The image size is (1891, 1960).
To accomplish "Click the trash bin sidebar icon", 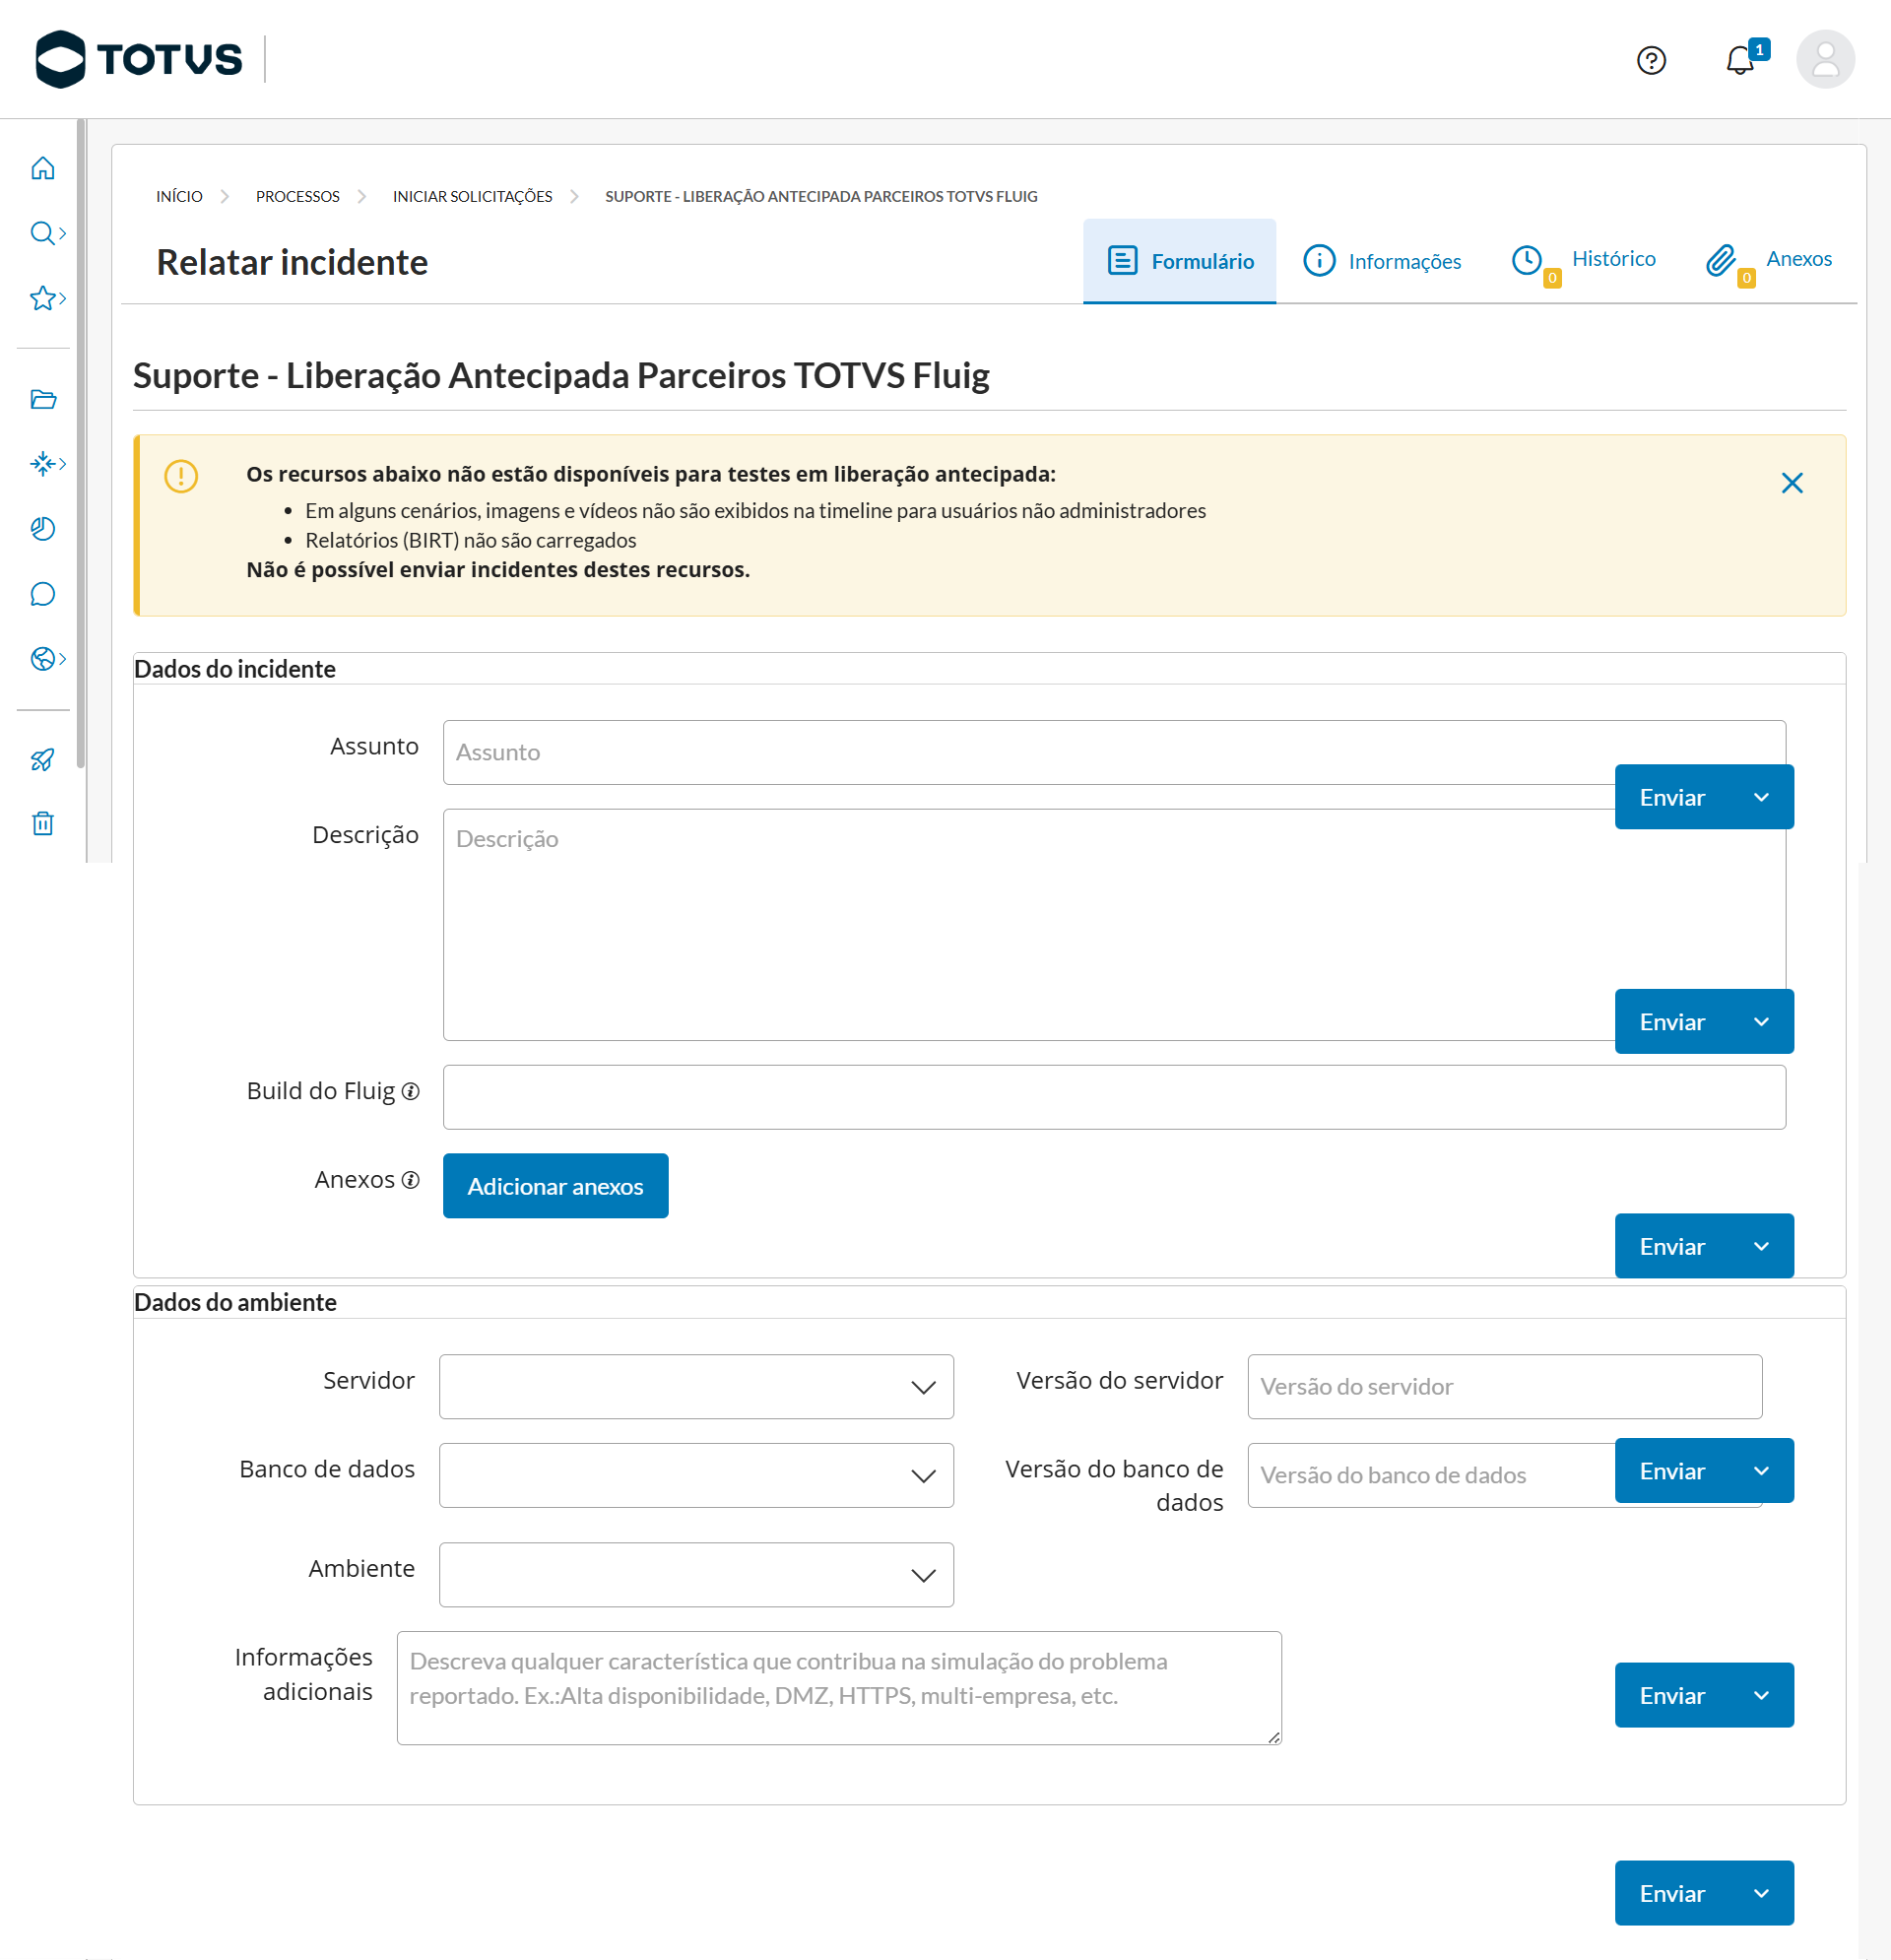I will point(42,823).
